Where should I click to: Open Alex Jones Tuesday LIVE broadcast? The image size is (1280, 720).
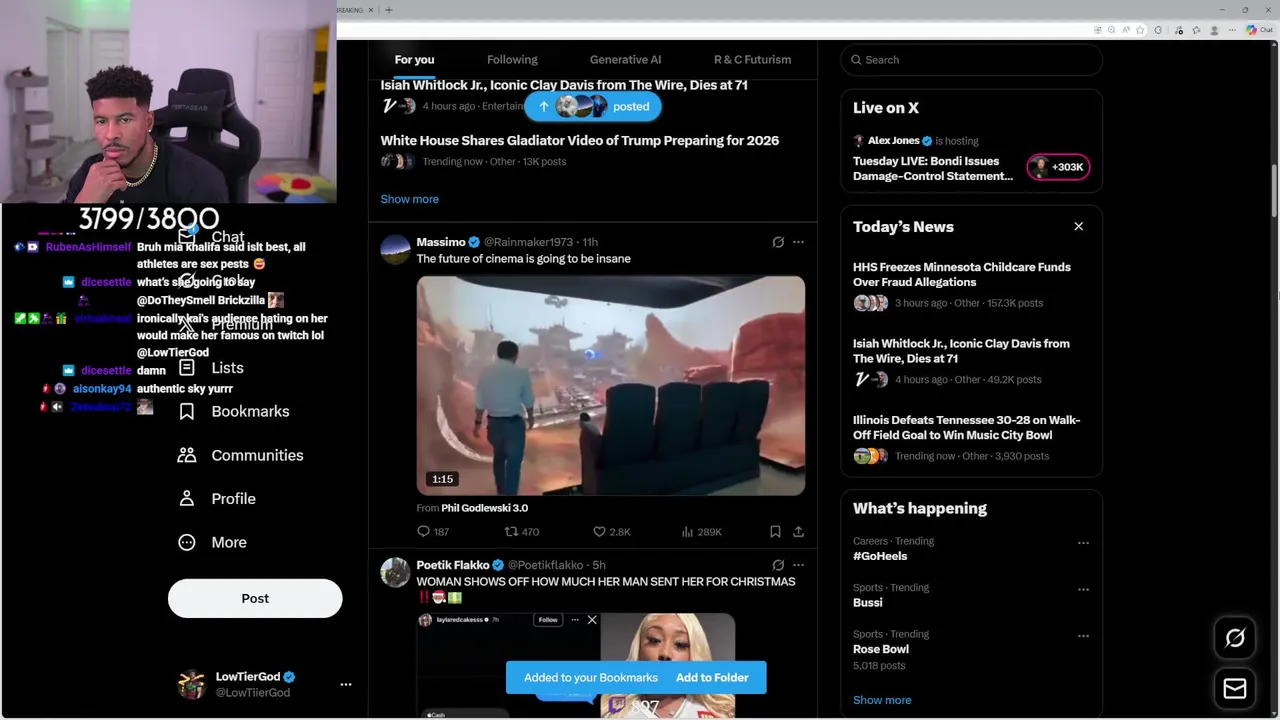[933, 169]
